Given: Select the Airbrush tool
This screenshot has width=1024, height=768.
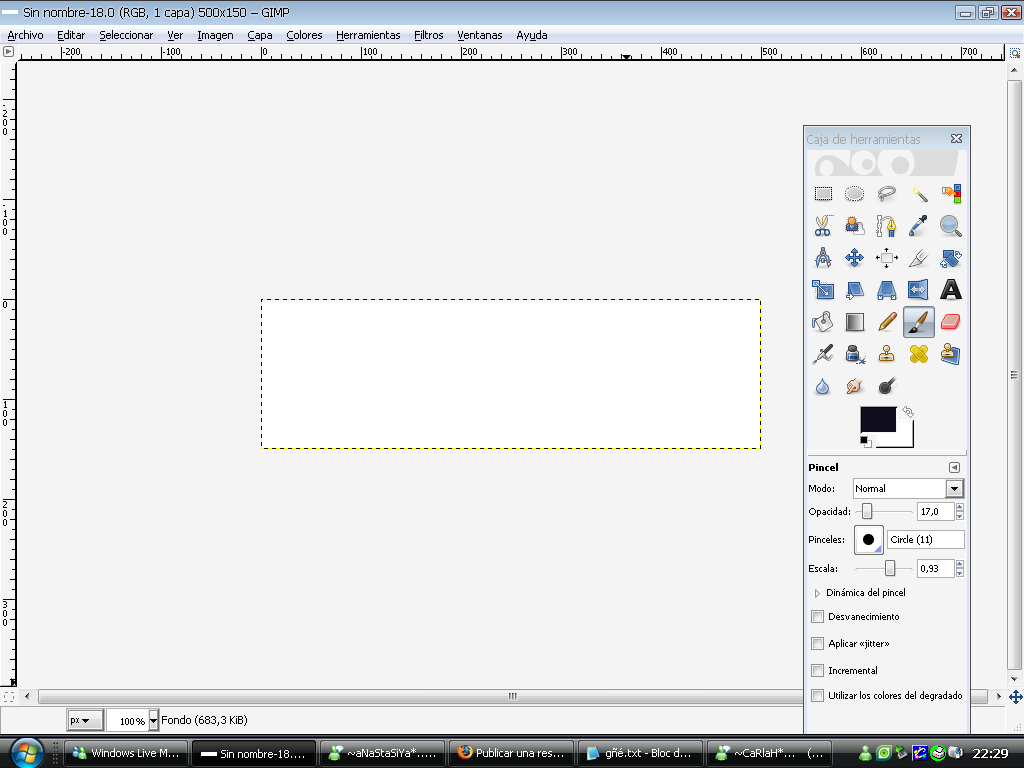Looking at the screenshot, I should (x=823, y=355).
